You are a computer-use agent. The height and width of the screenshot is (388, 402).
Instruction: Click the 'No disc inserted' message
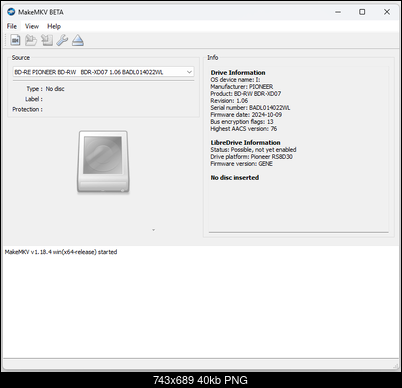(235, 178)
